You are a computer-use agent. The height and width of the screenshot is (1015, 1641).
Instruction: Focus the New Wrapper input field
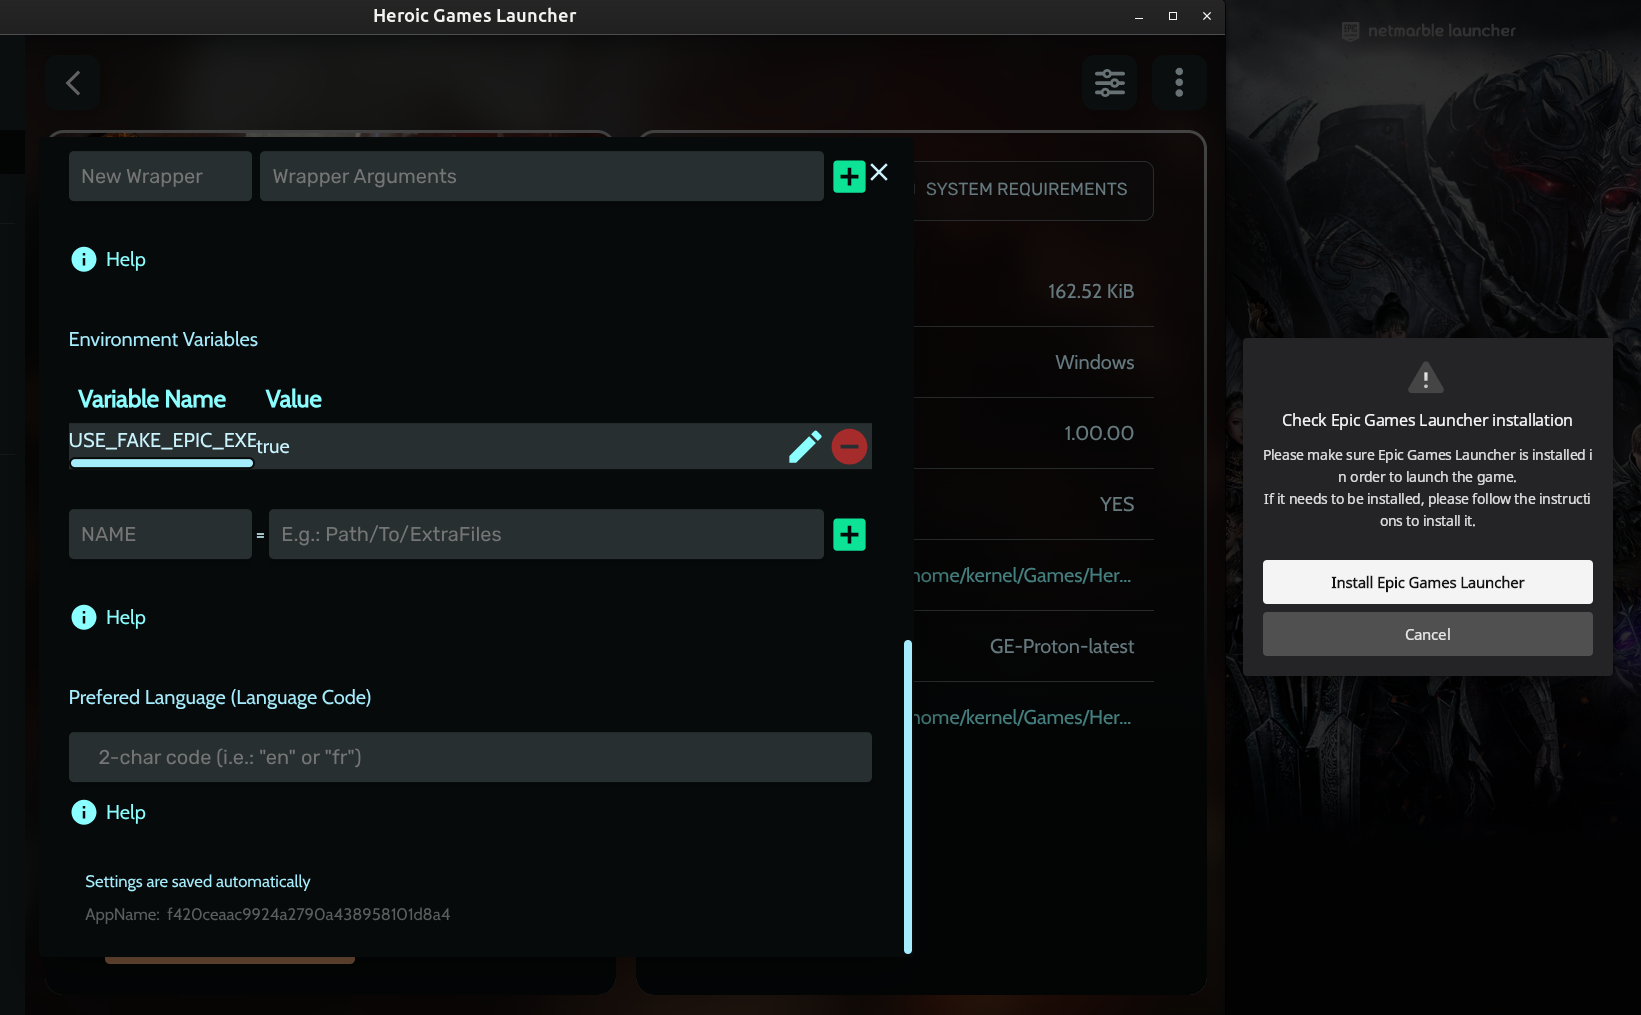pyautogui.click(x=160, y=176)
